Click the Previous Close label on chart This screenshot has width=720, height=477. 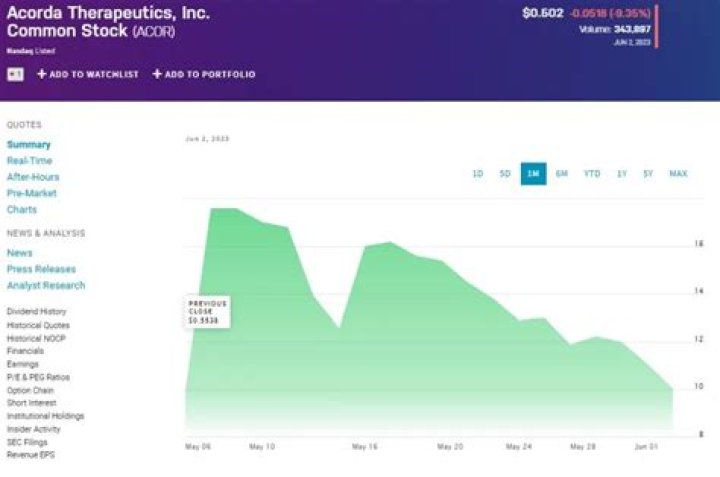[x=208, y=311]
